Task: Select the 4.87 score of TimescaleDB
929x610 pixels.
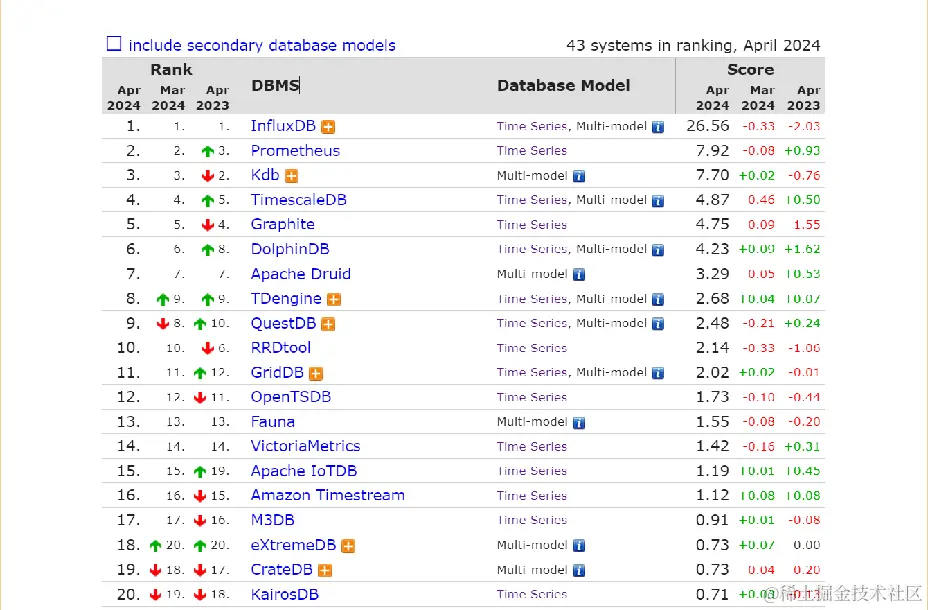Action: click(x=713, y=200)
